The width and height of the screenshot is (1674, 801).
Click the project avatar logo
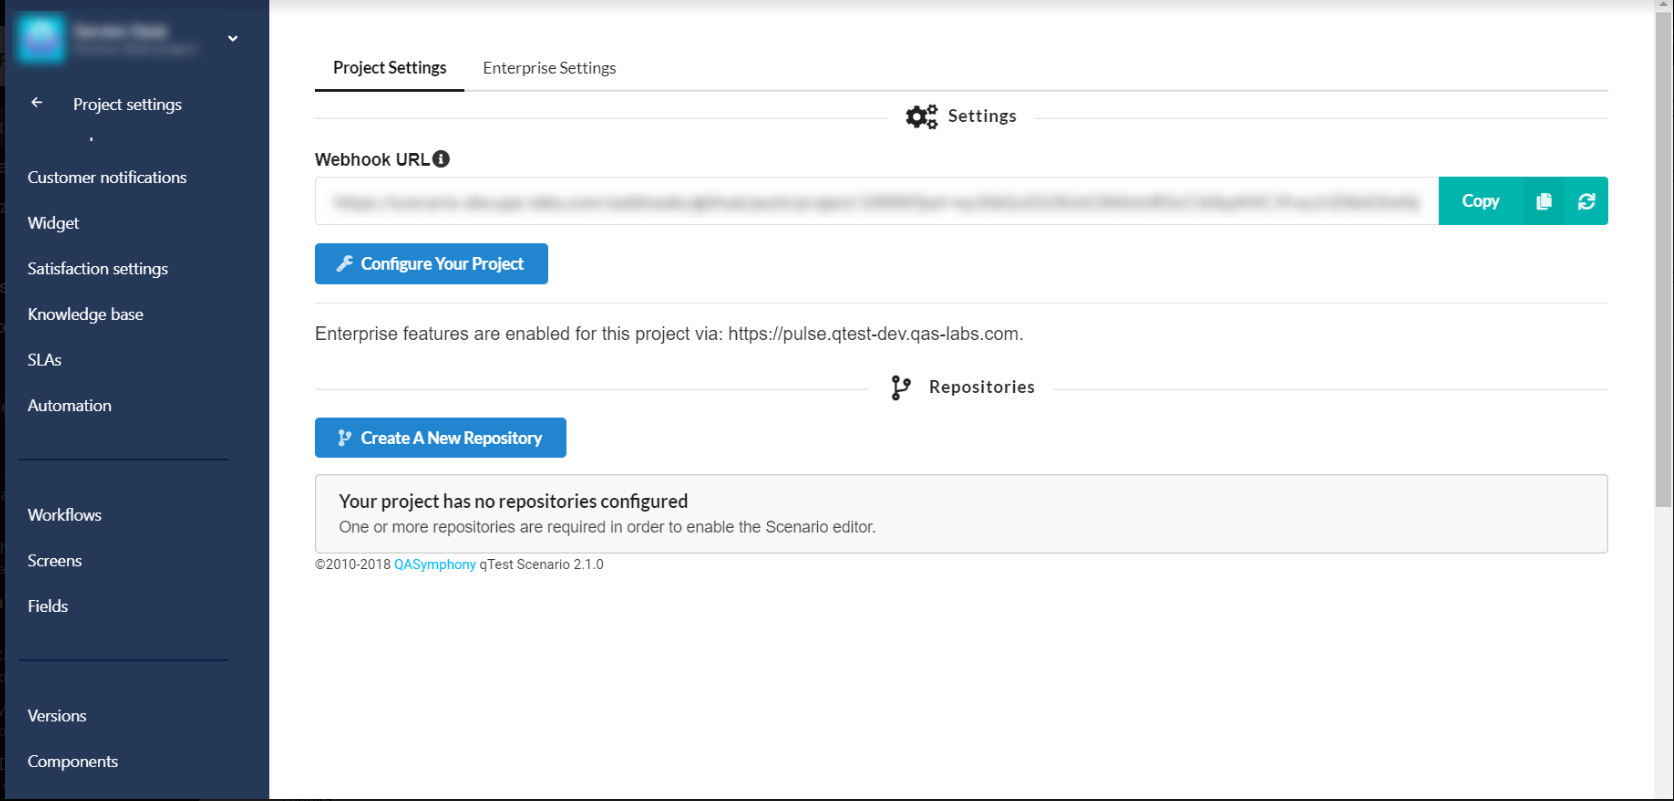tap(41, 38)
